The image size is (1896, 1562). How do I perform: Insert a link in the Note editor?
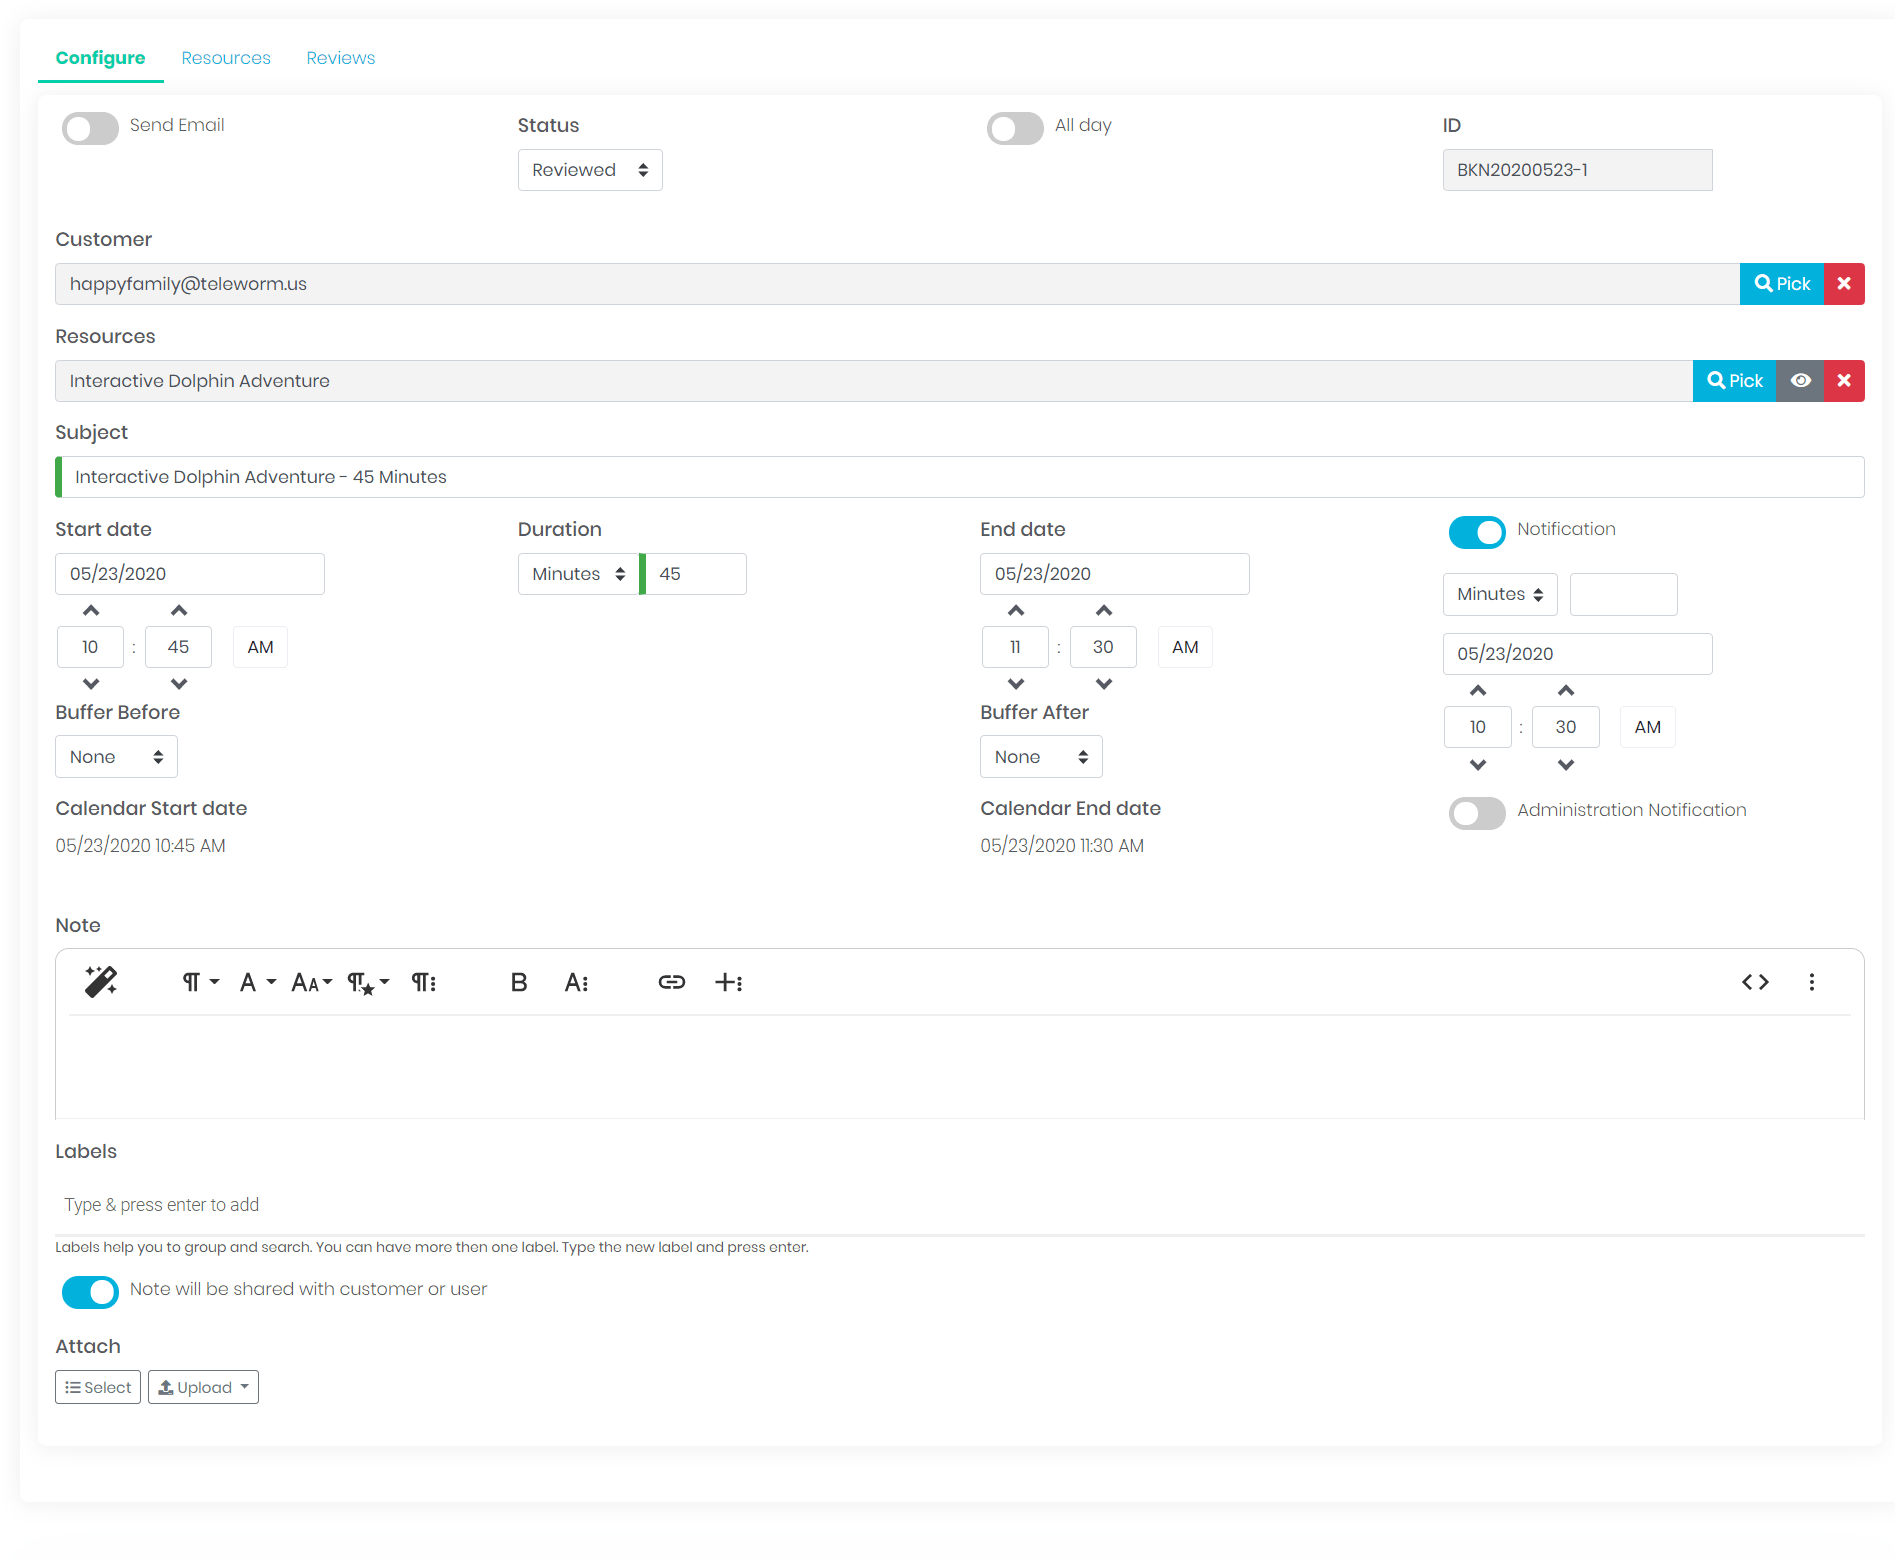(671, 982)
